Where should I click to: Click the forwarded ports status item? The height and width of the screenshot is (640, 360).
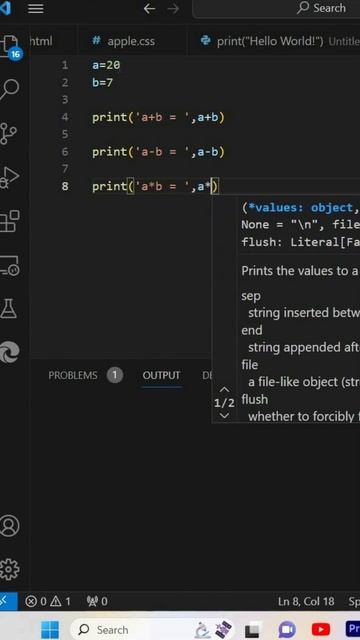pos(97,601)
